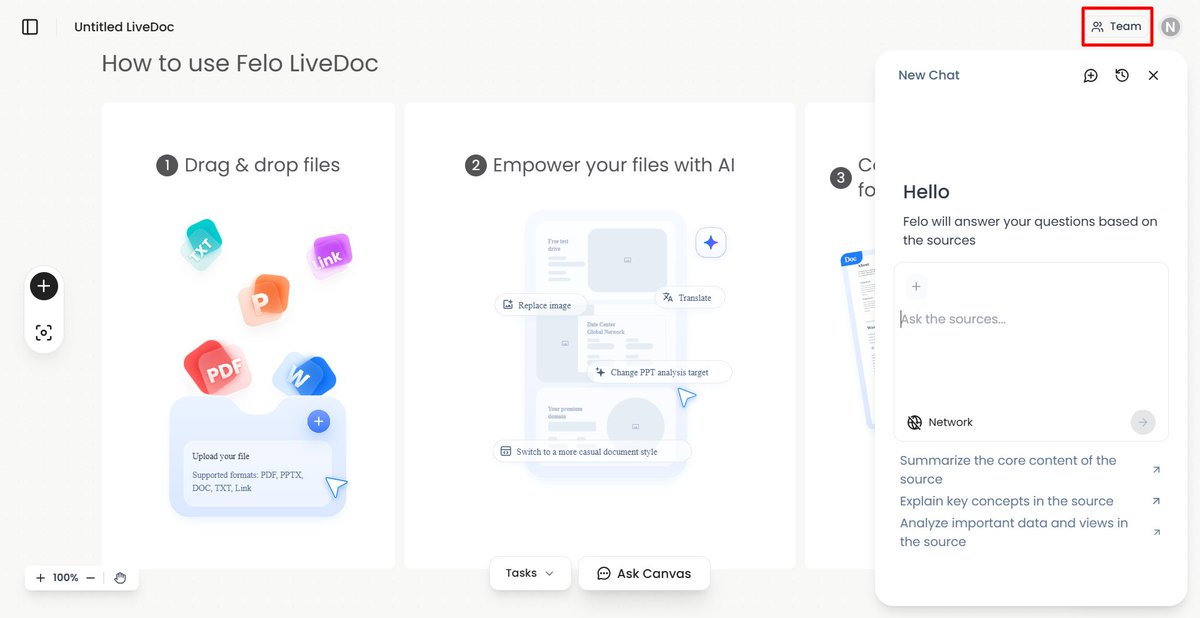
Task: Open Ask Canvas chat button
Action: [x=644, y=573]
